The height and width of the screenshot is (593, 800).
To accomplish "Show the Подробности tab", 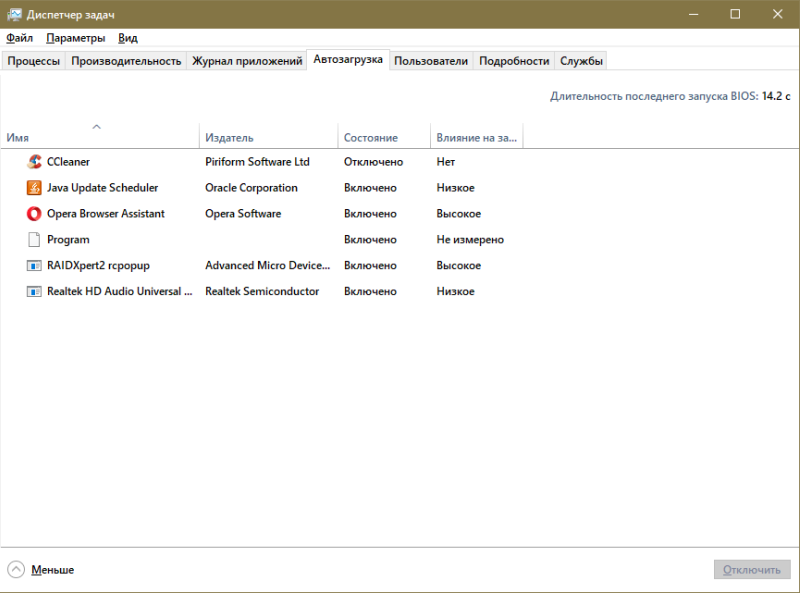I will tap(514, 61).
